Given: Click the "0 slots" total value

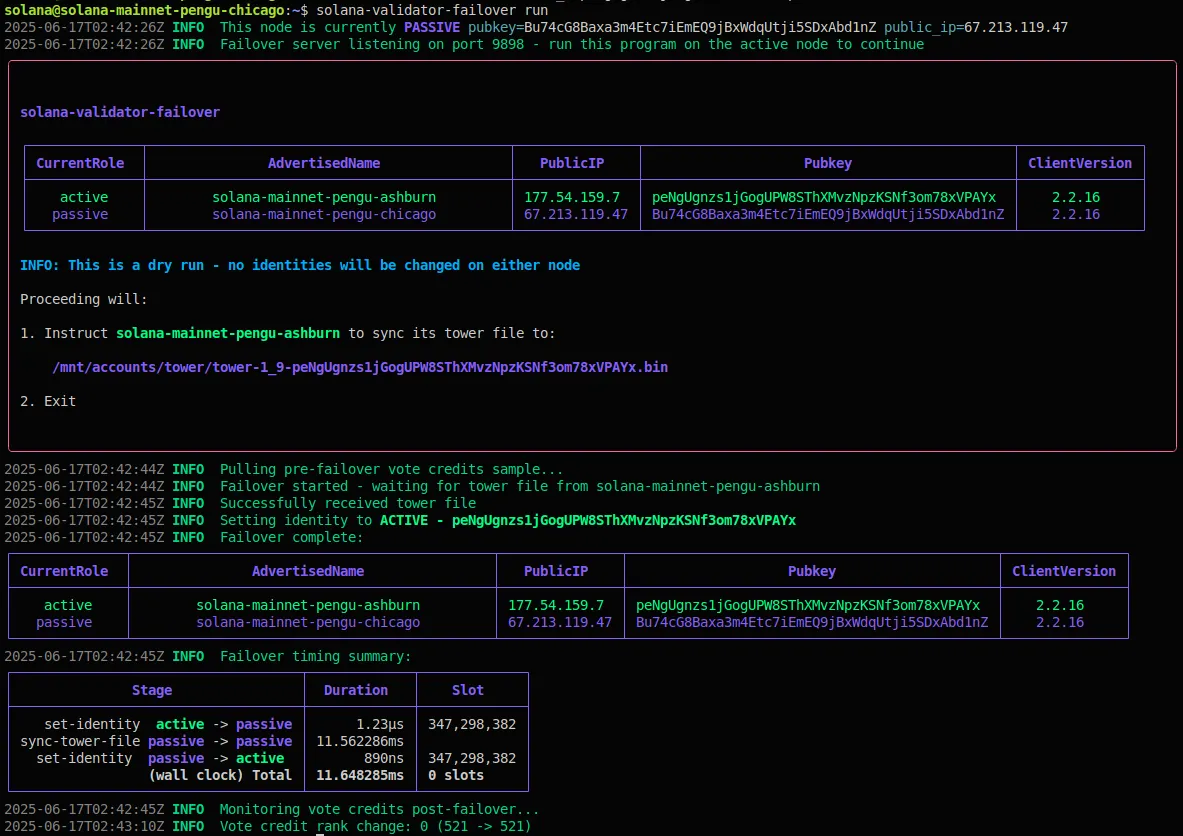Looking at the screenshot, I should click(x=456, y=775).
